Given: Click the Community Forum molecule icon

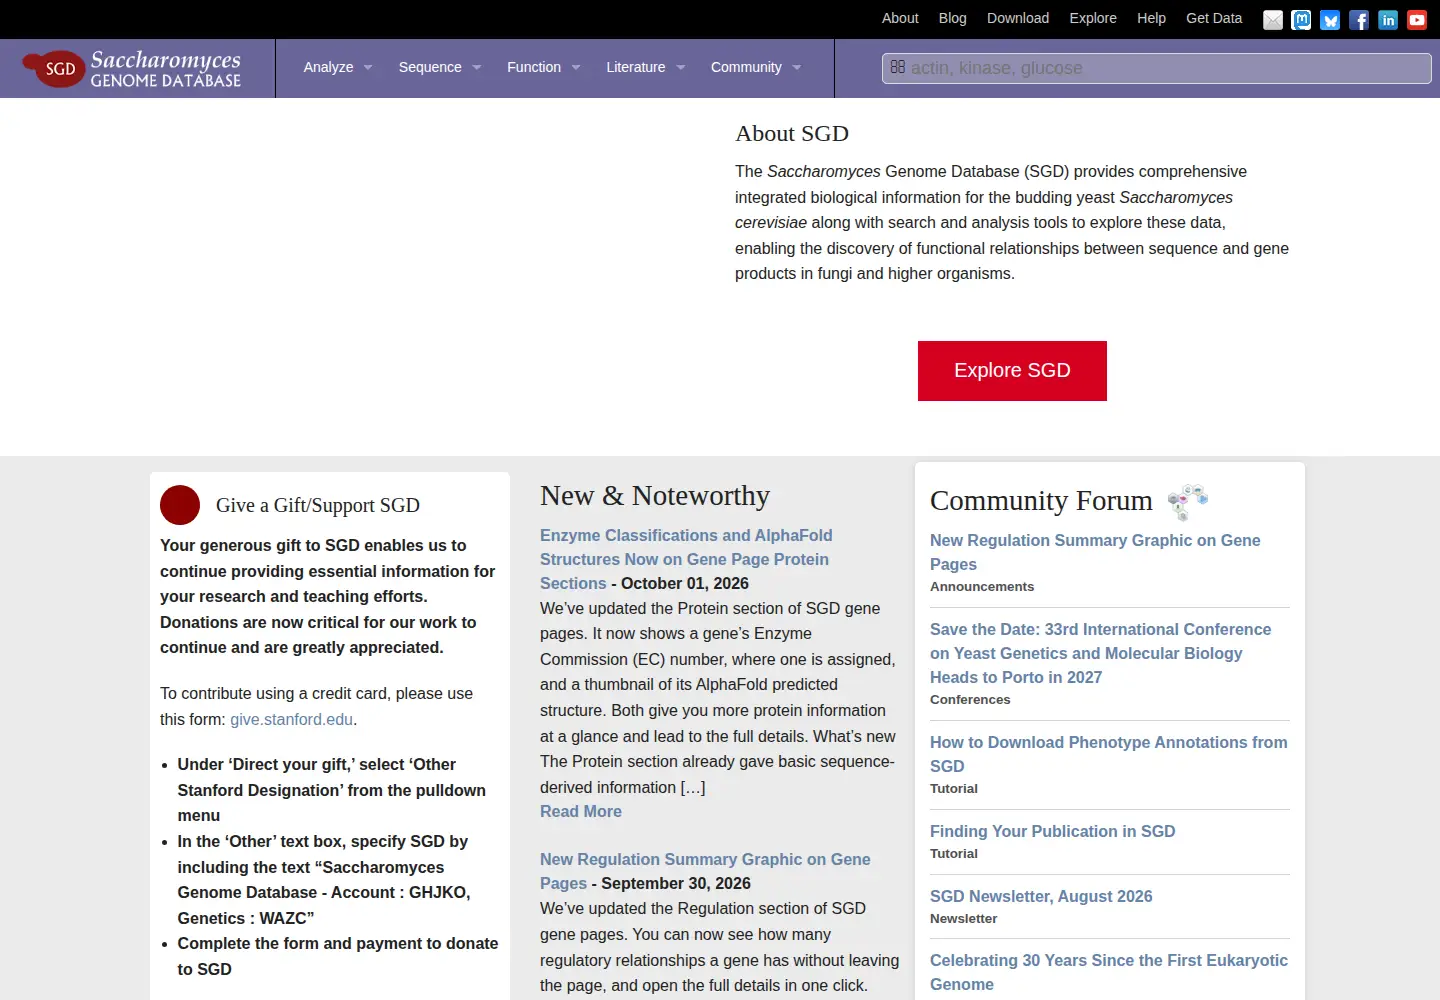Looking at the screenshot, I should [1187, 501].
